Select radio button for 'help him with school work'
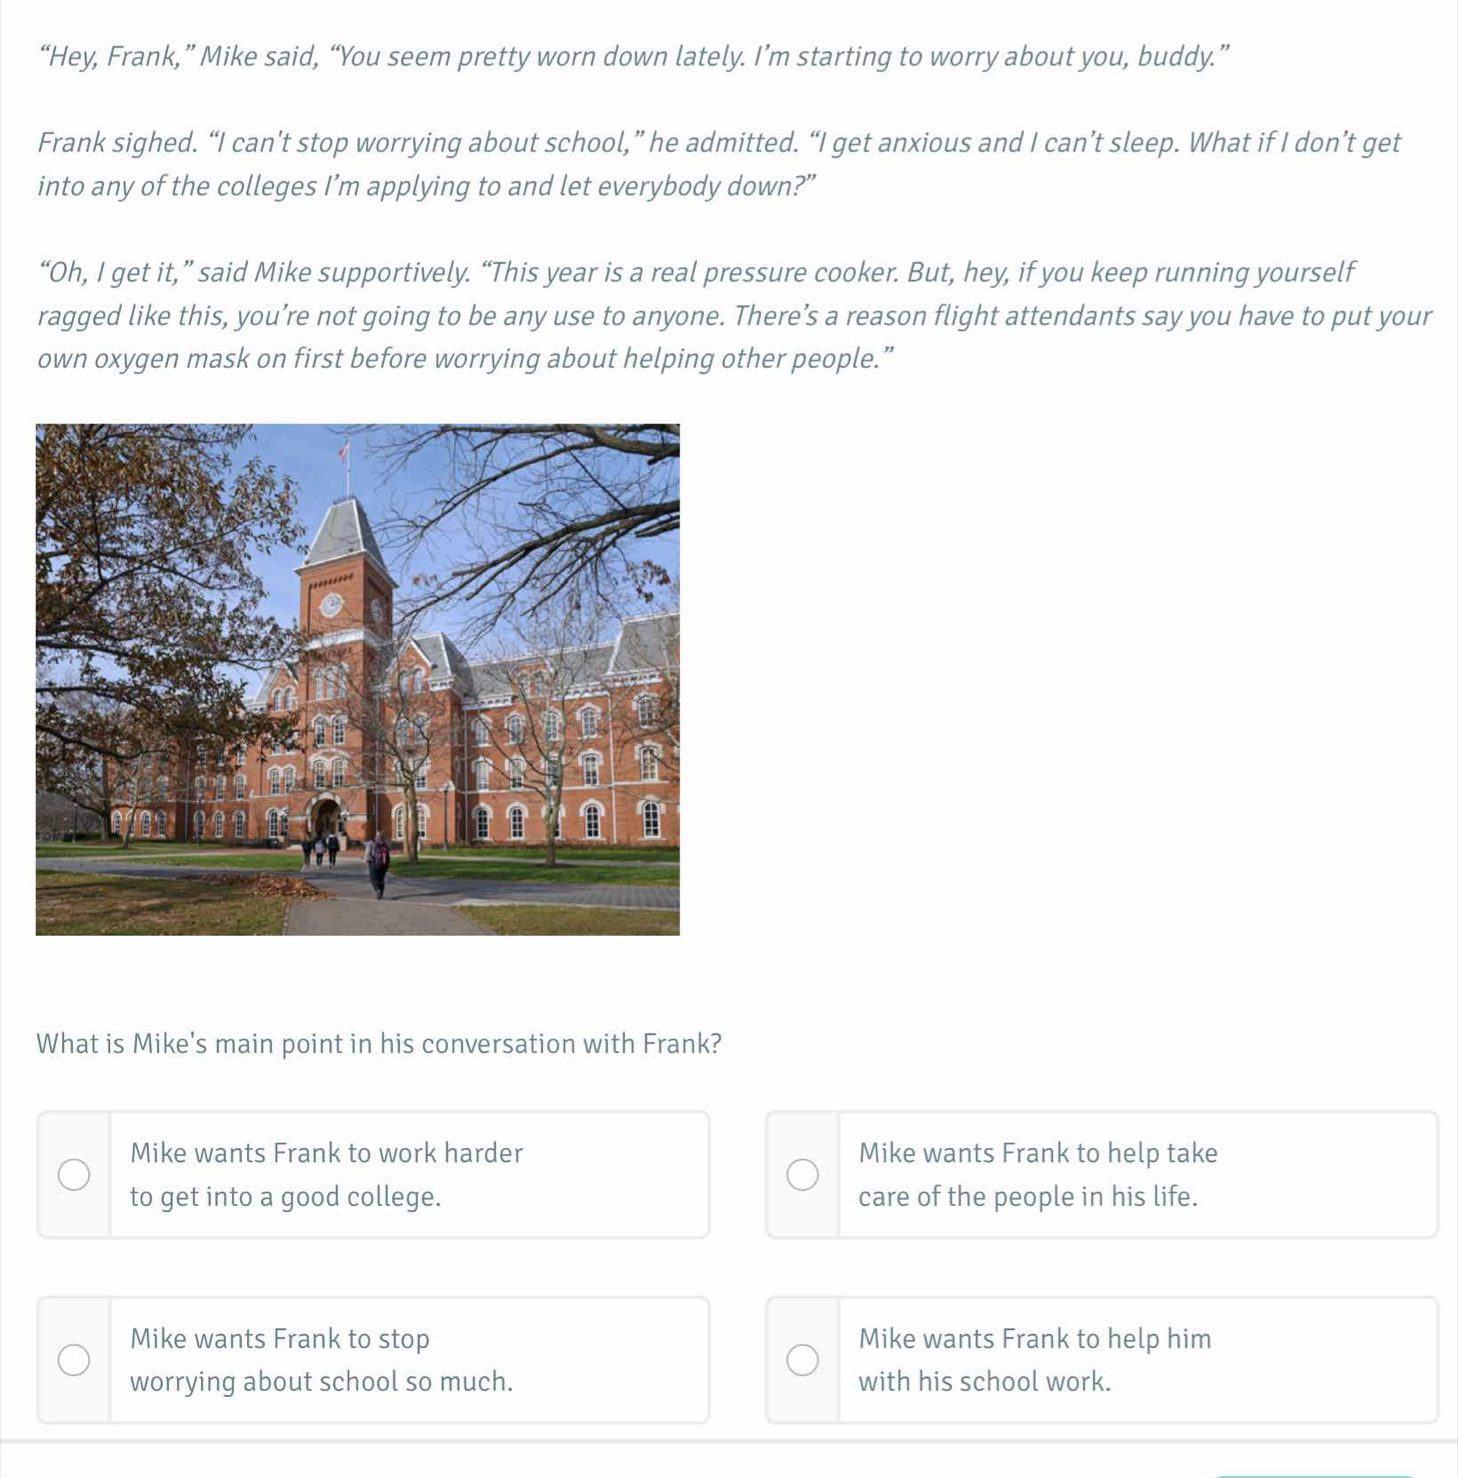Screen dimensions: 1458x1478 [x=802, y=1360]
